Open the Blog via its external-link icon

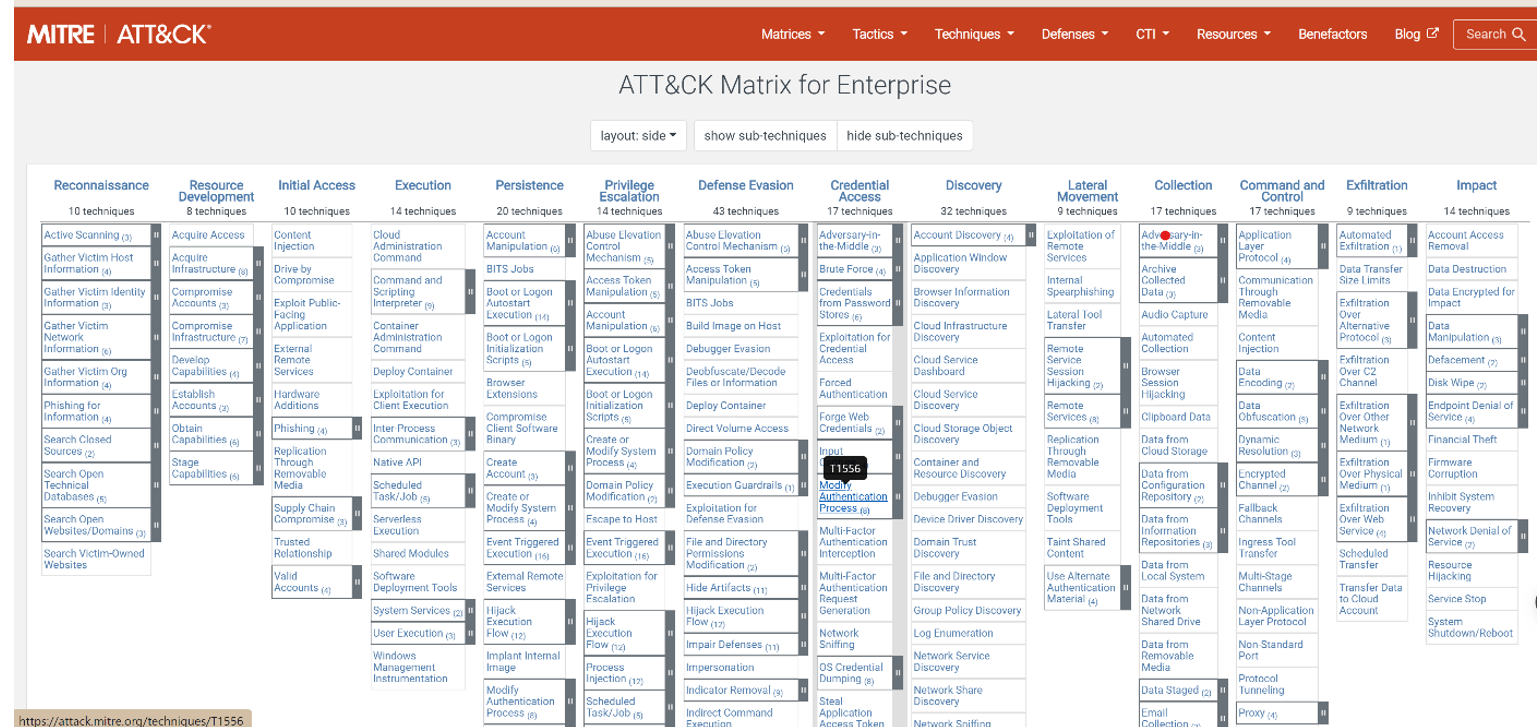1433,32
